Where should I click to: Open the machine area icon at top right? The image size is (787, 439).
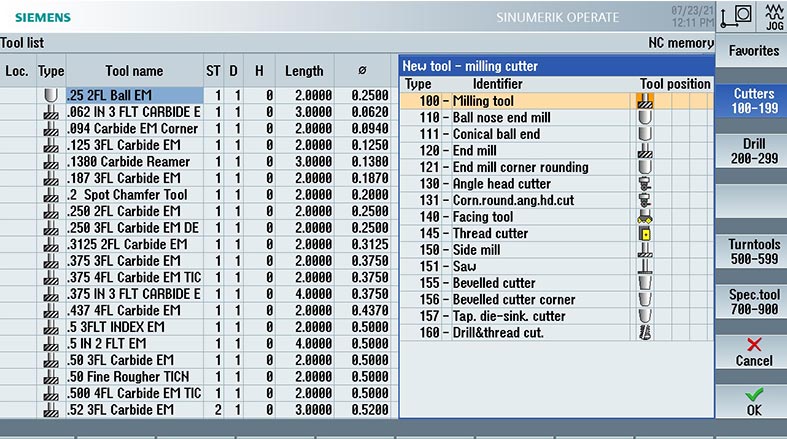point(736,16)
